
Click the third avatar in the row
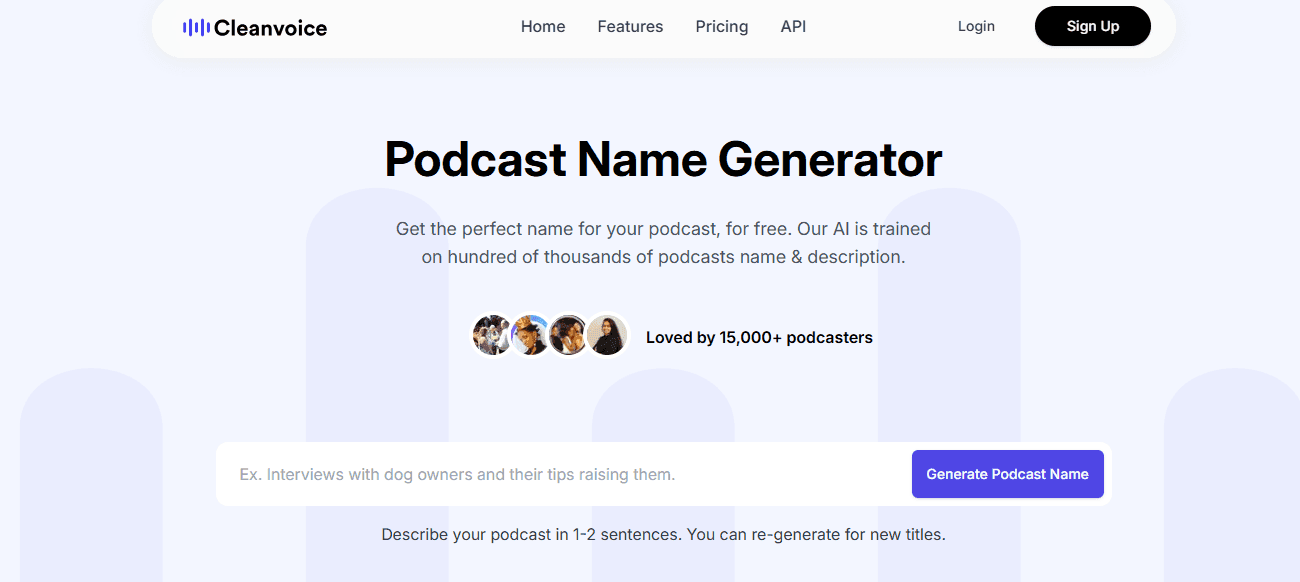click(568, 336)
